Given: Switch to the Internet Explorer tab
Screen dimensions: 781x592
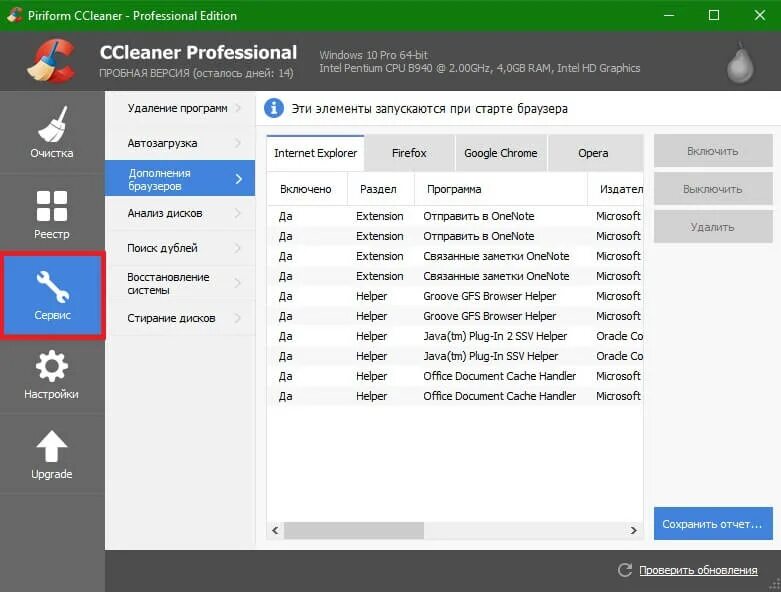Looking at the screenshot, I should pyautogui.click(x=315, y=153).
